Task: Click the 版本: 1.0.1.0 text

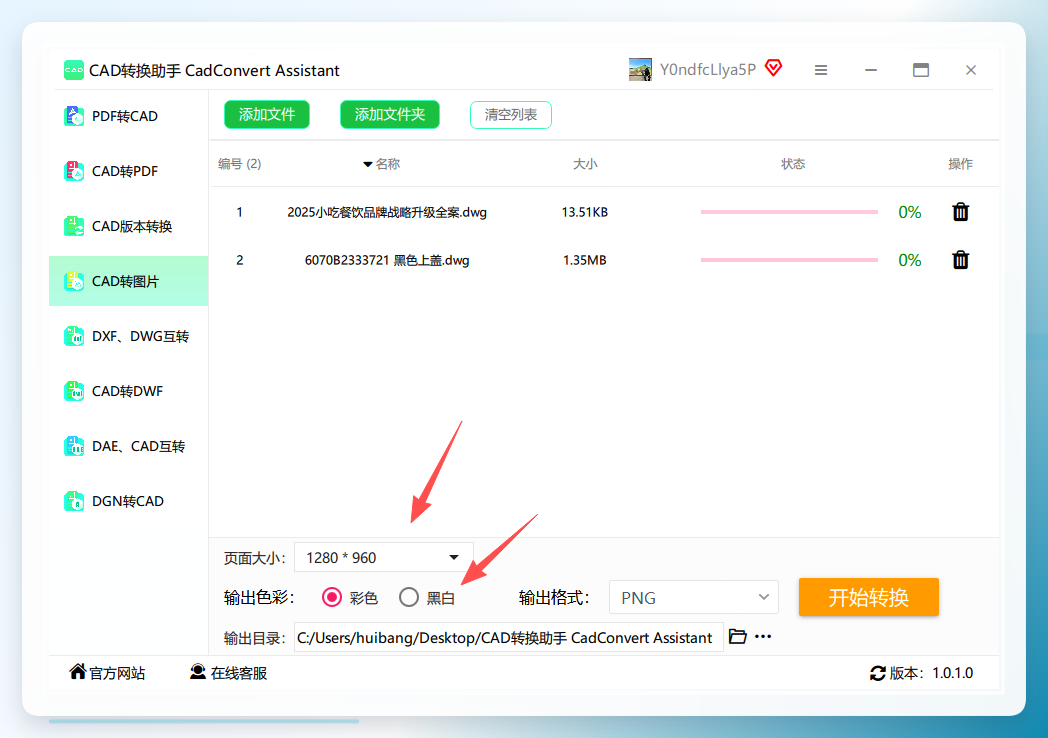Action: tap(931, 673)
